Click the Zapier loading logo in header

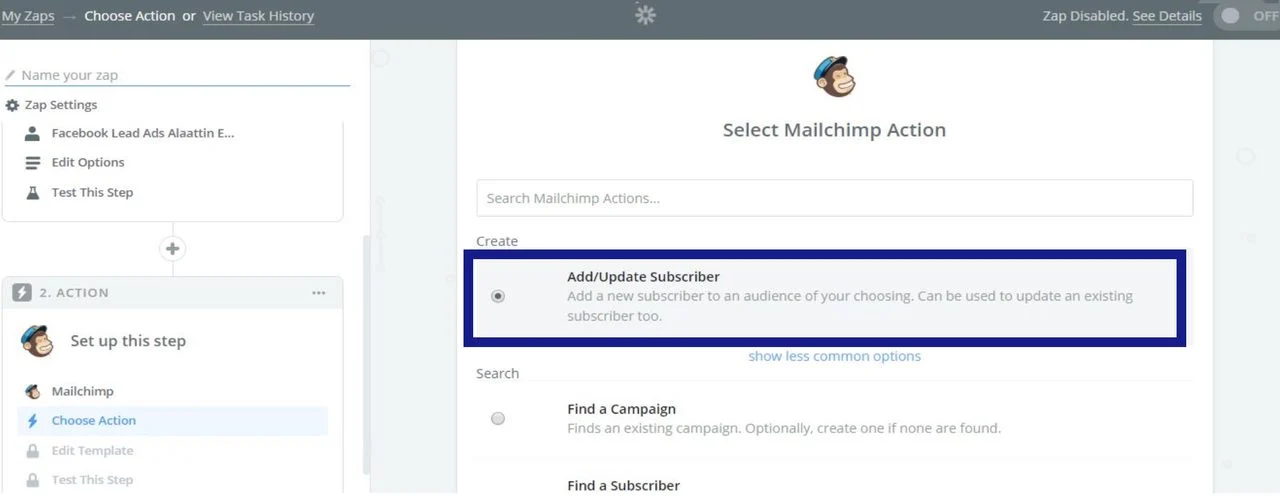(x=646, y=15)
